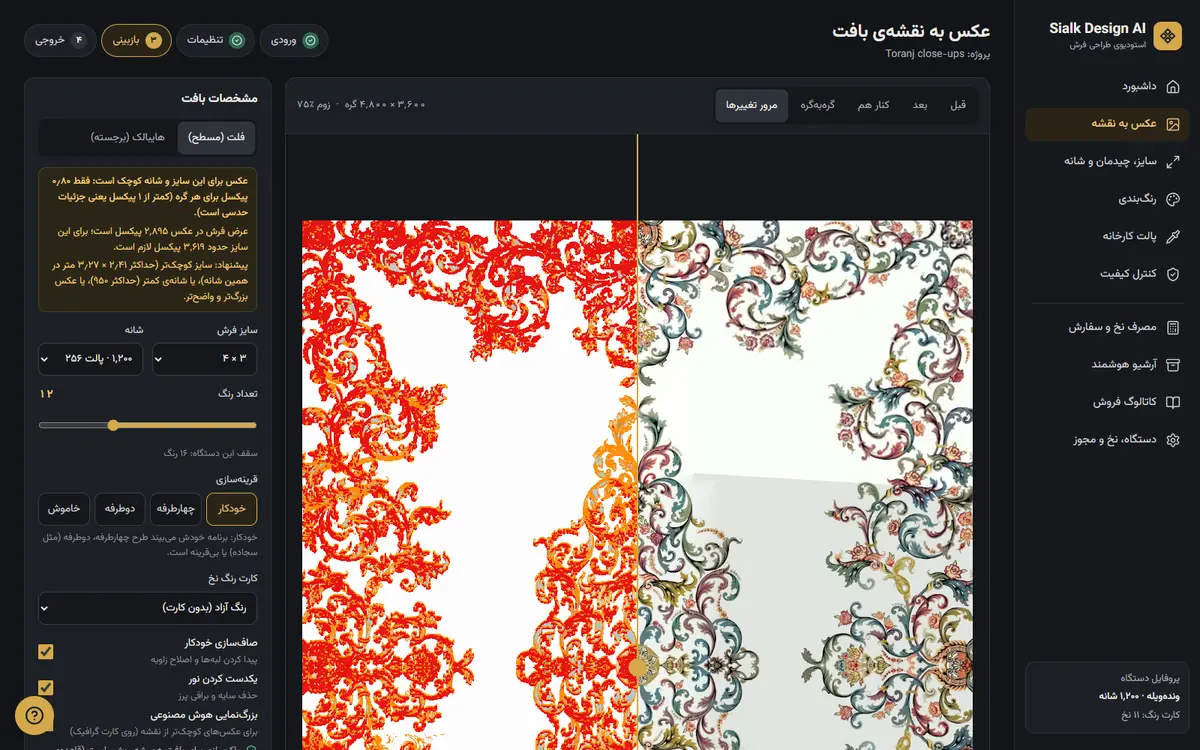Open the help question-mark button

34,716
